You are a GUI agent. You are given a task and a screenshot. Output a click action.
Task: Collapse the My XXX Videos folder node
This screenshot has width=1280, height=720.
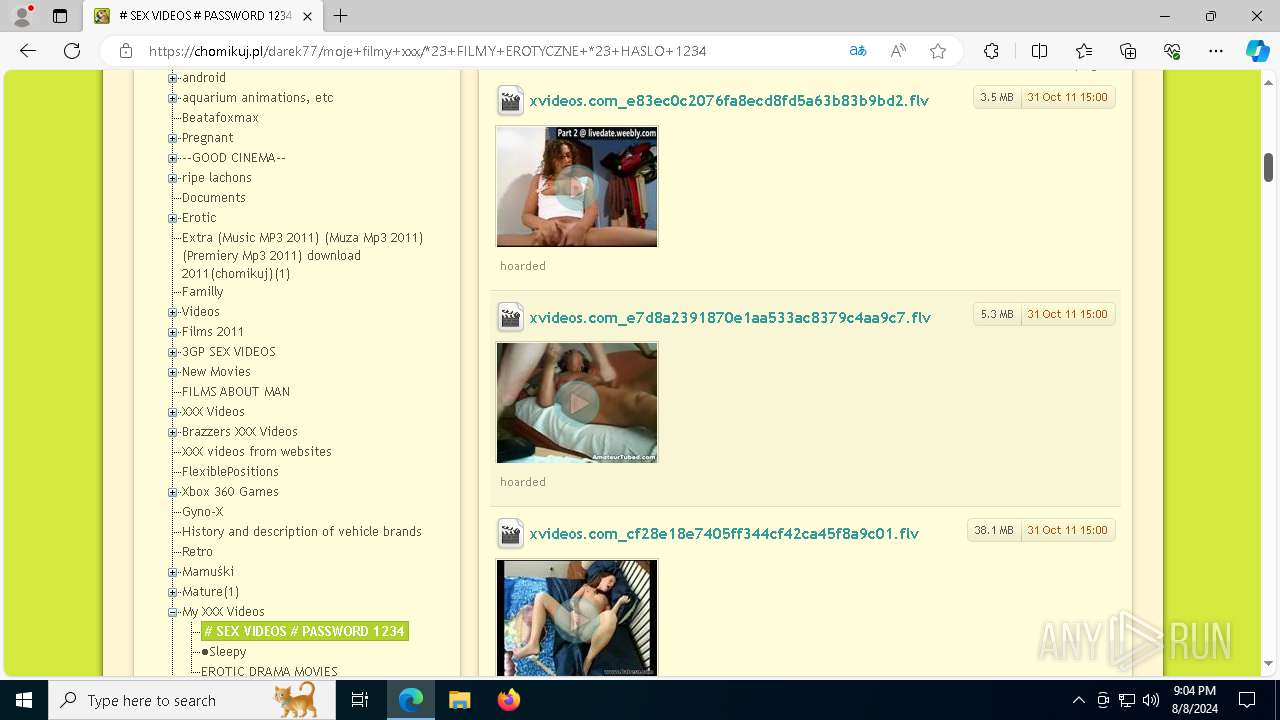tap(173, 612)
